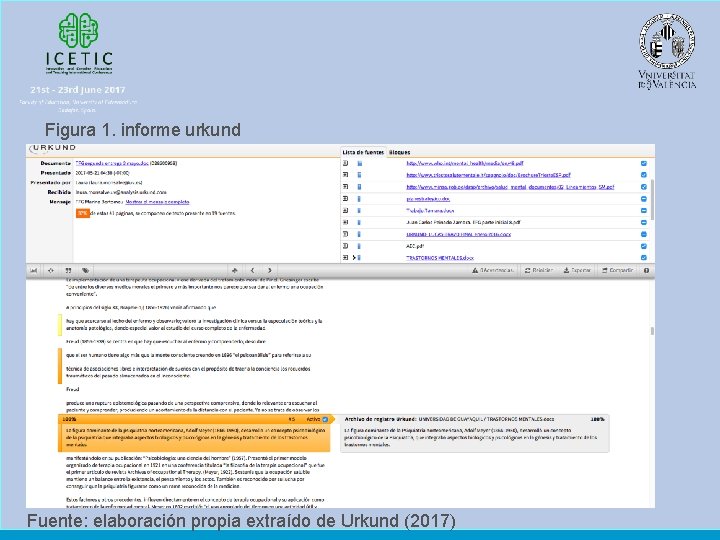Toggle checkbox for Juan Carlos source row
Image resolution: width=720 pixels, height=540 pixels.
pyautogui.click(x=643, y=222)
